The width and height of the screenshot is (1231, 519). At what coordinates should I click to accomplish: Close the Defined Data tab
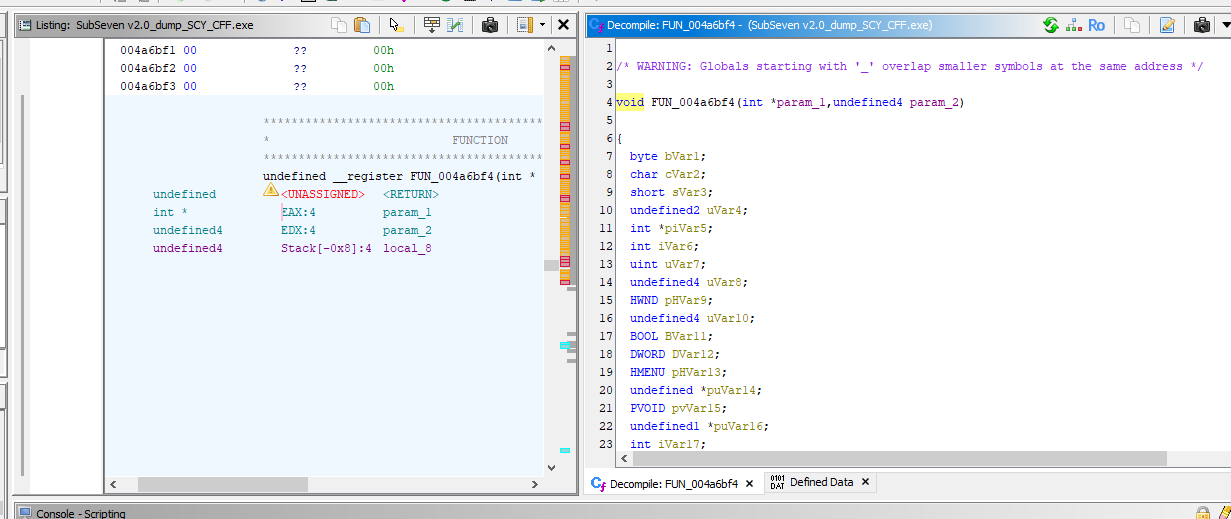(865, 482)
